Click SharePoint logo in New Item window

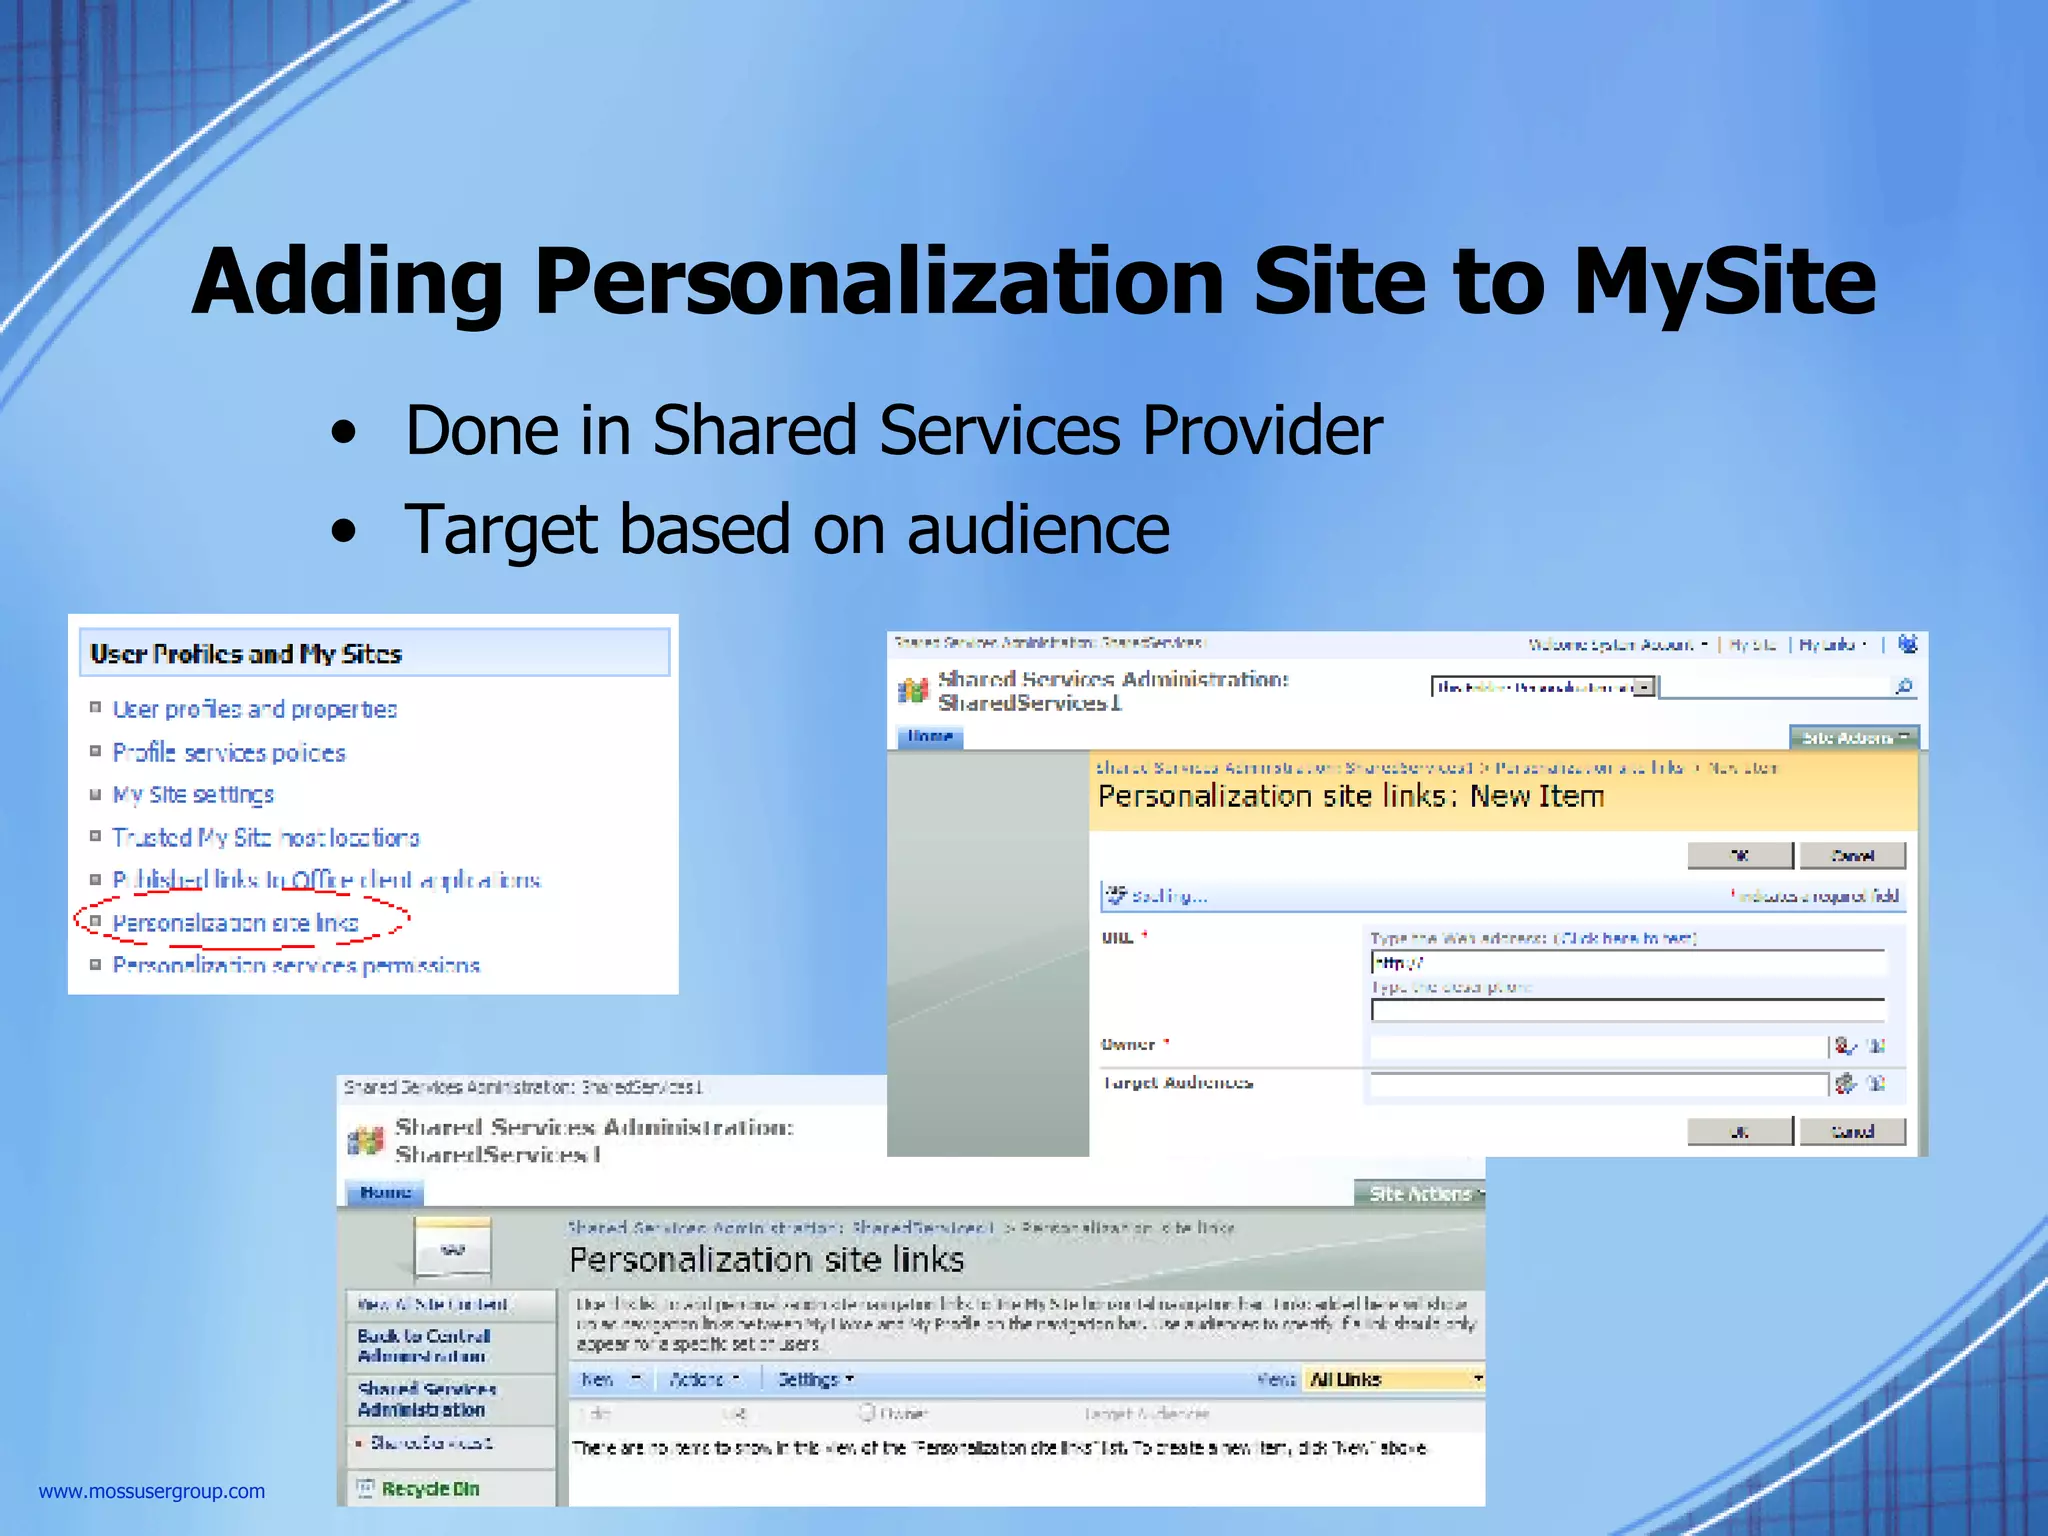[912, 690]
